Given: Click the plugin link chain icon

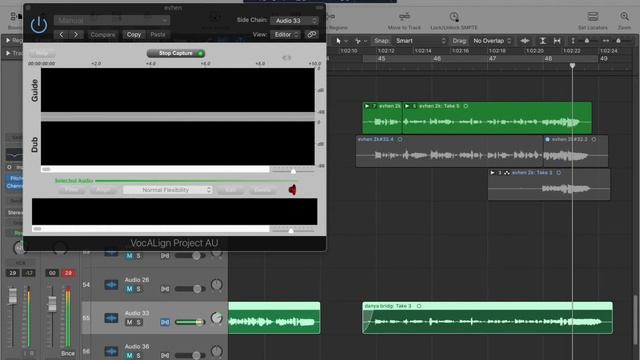Looking at the screenshot, I should click(x=311, y=35).
